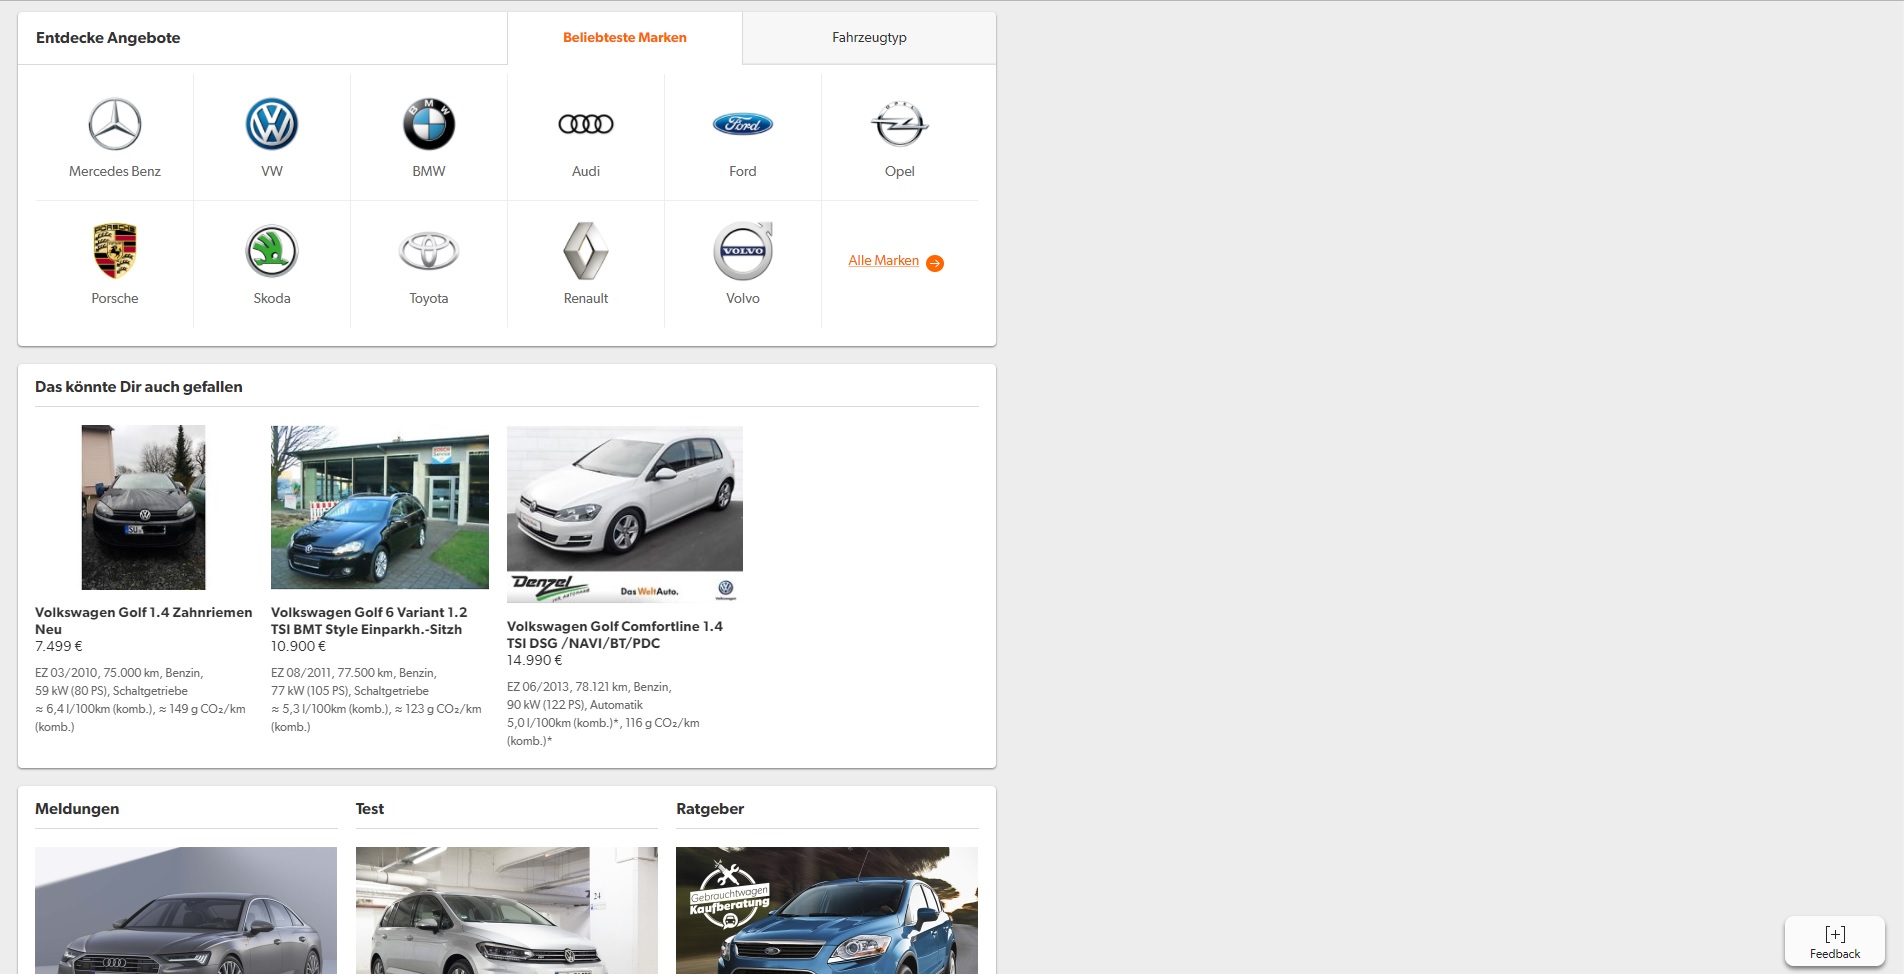View photo of Golf 6 Variant at dealership
Viewport: 1904px width, 974px height.
[x=380, y=507]
